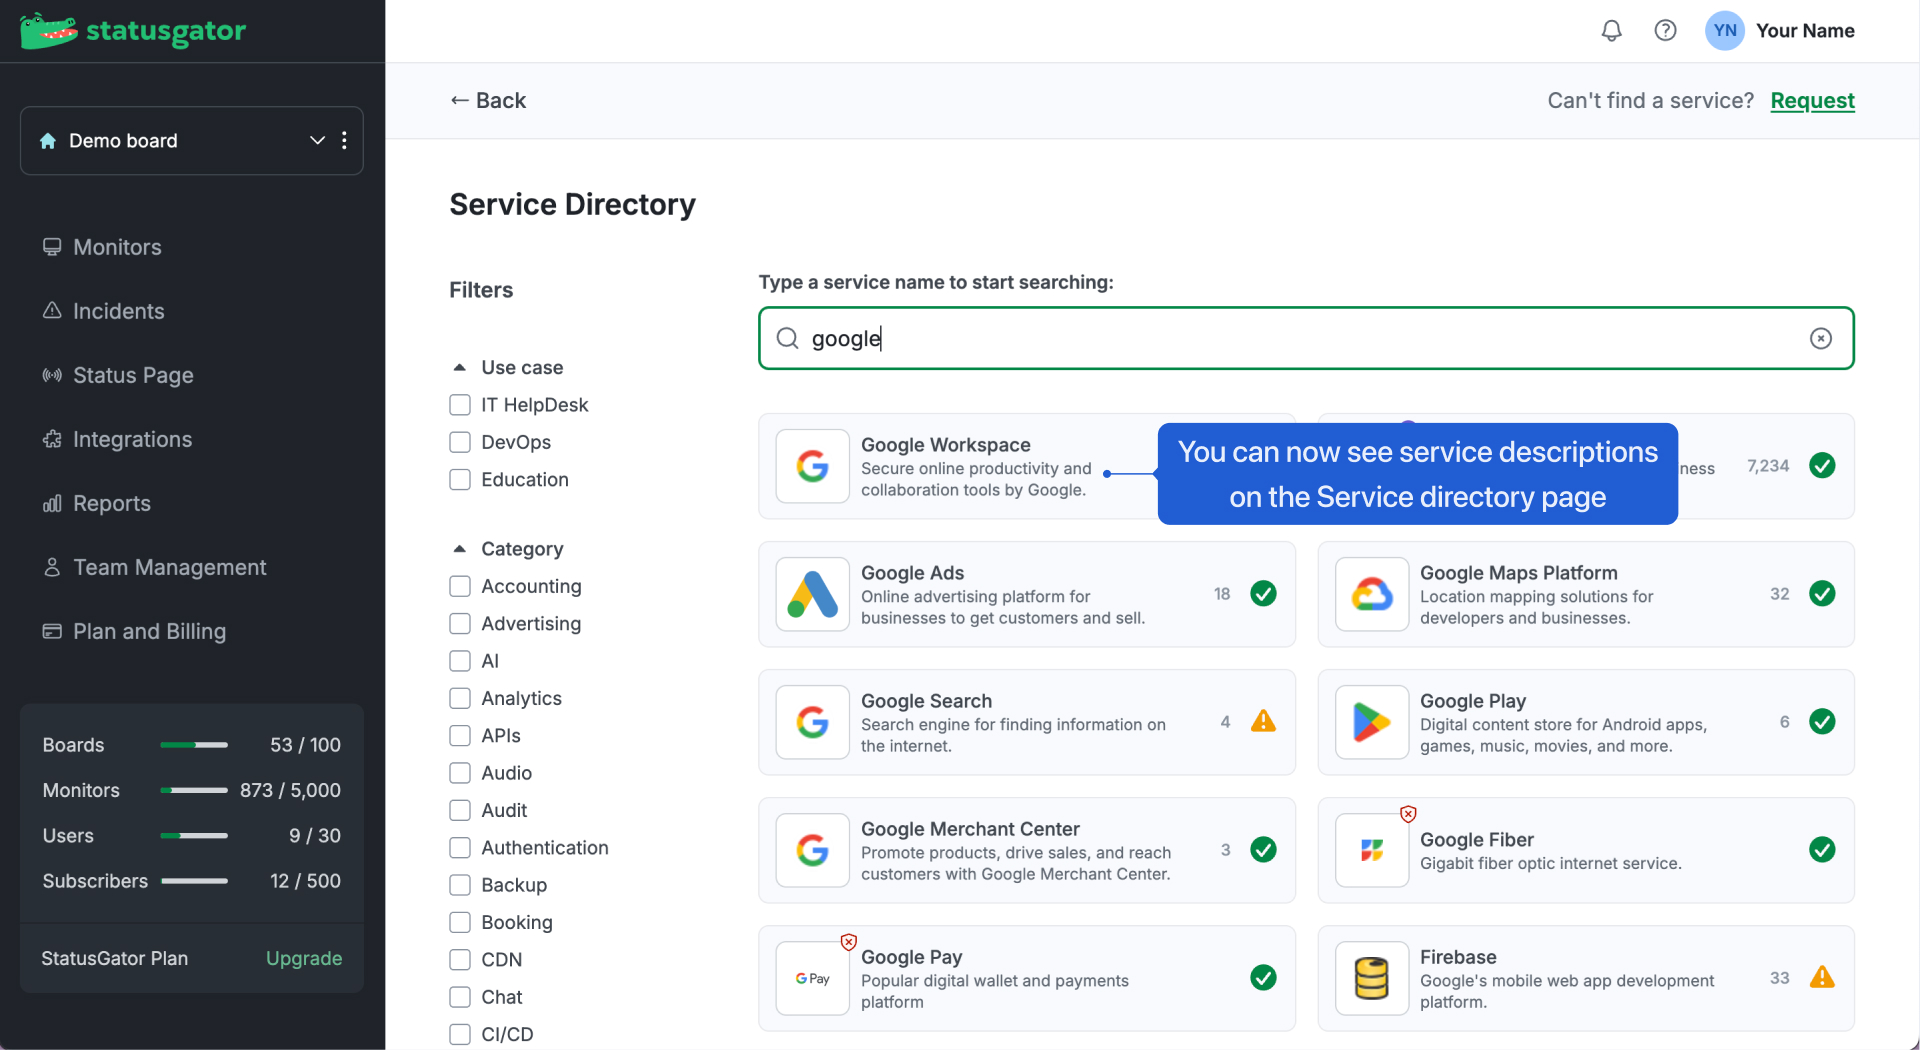
Task: Check the CI/CD category
Action: (x=460, y=1035)
